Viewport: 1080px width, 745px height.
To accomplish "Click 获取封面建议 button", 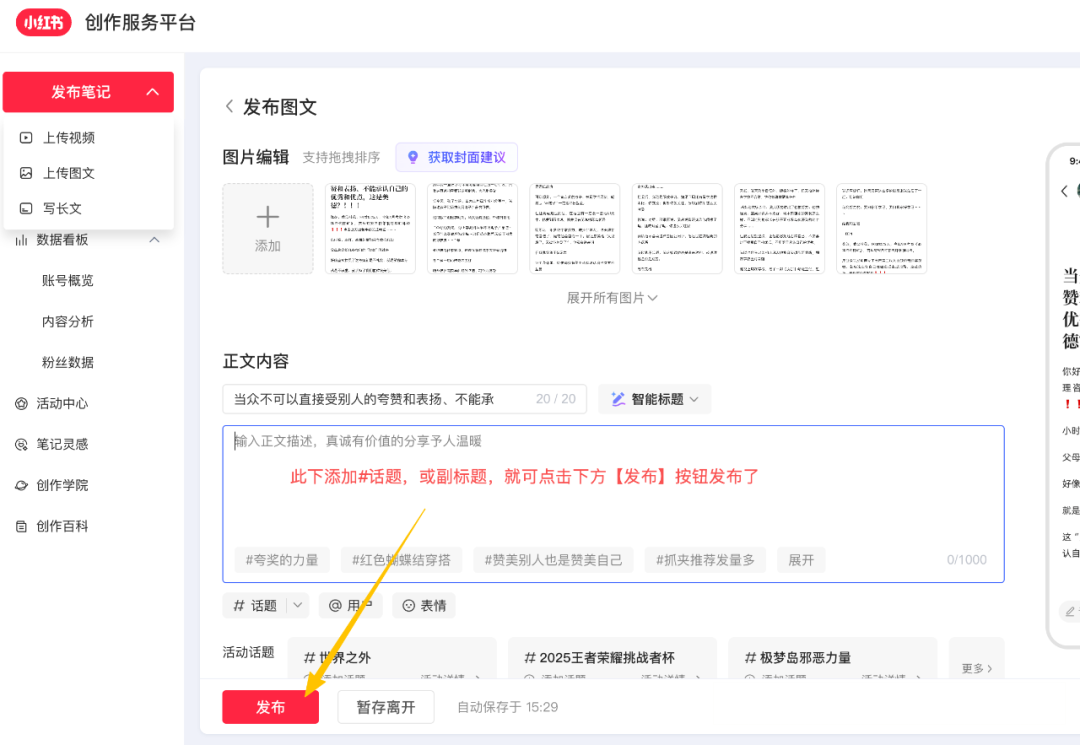I will click(x=457, y=157).
